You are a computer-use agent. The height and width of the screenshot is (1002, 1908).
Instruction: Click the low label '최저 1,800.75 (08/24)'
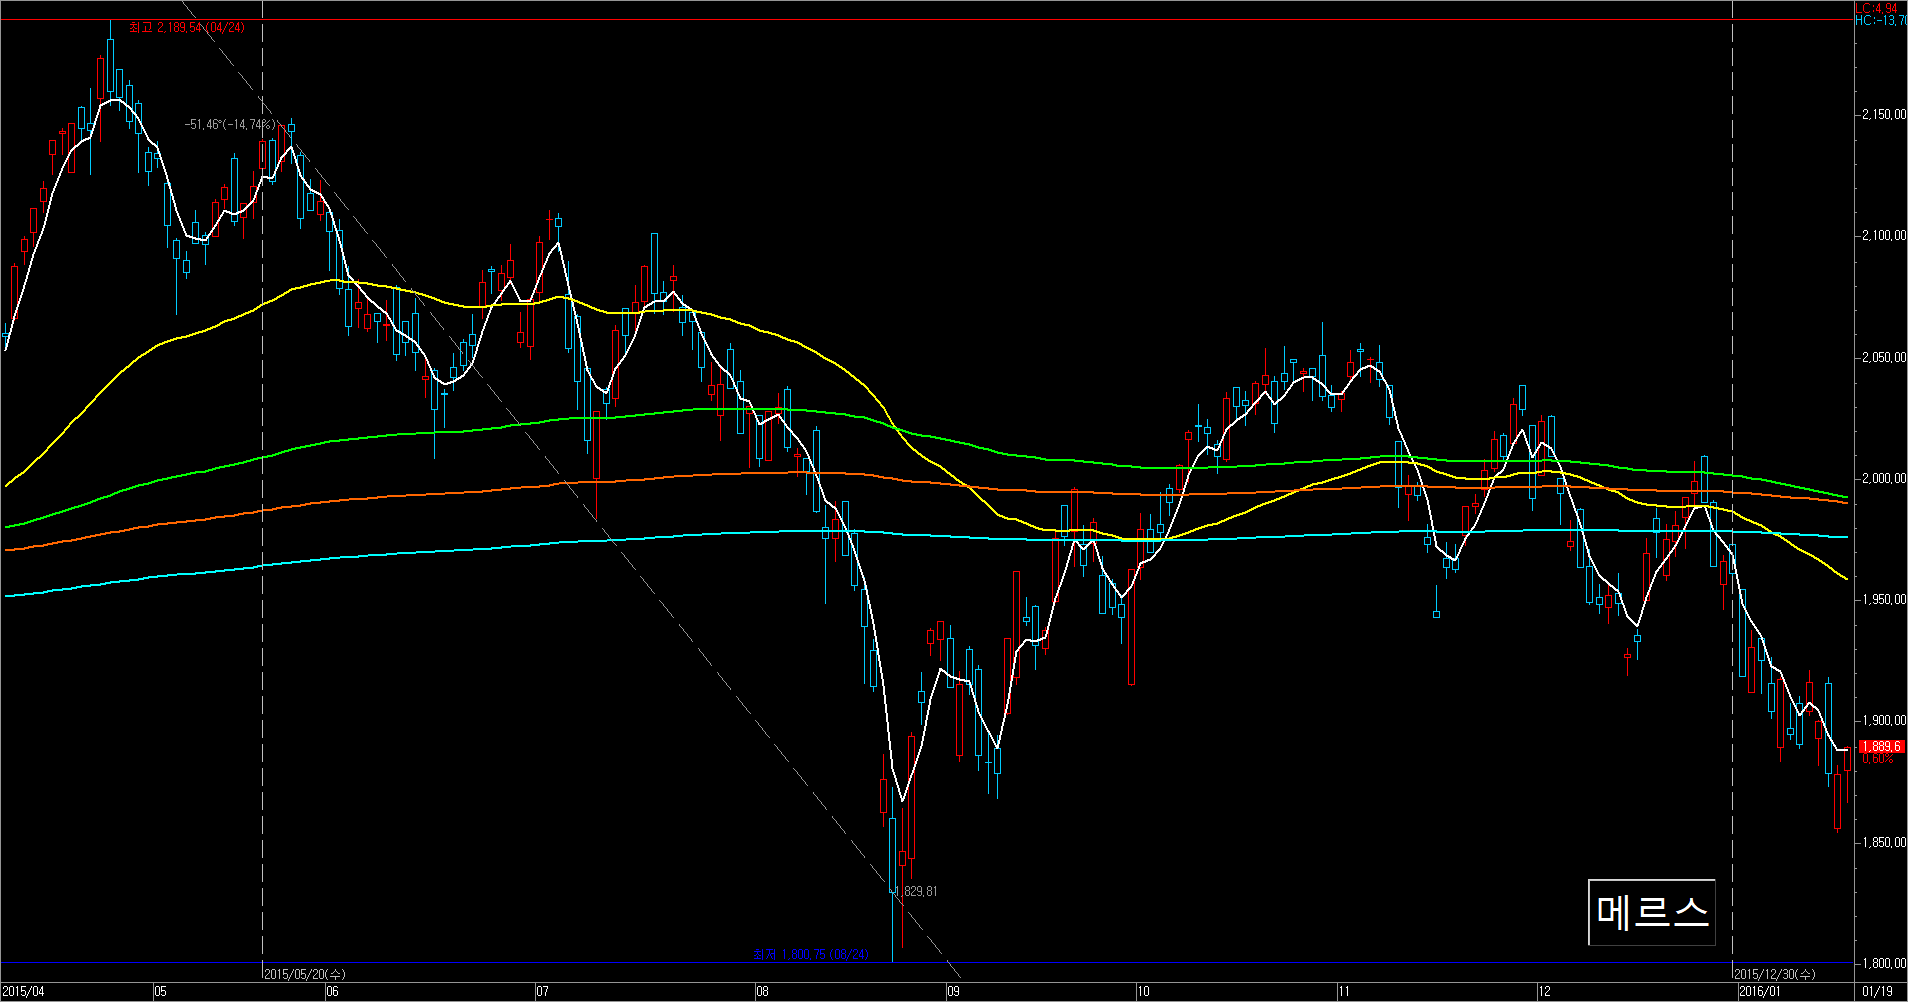[811, 955]
